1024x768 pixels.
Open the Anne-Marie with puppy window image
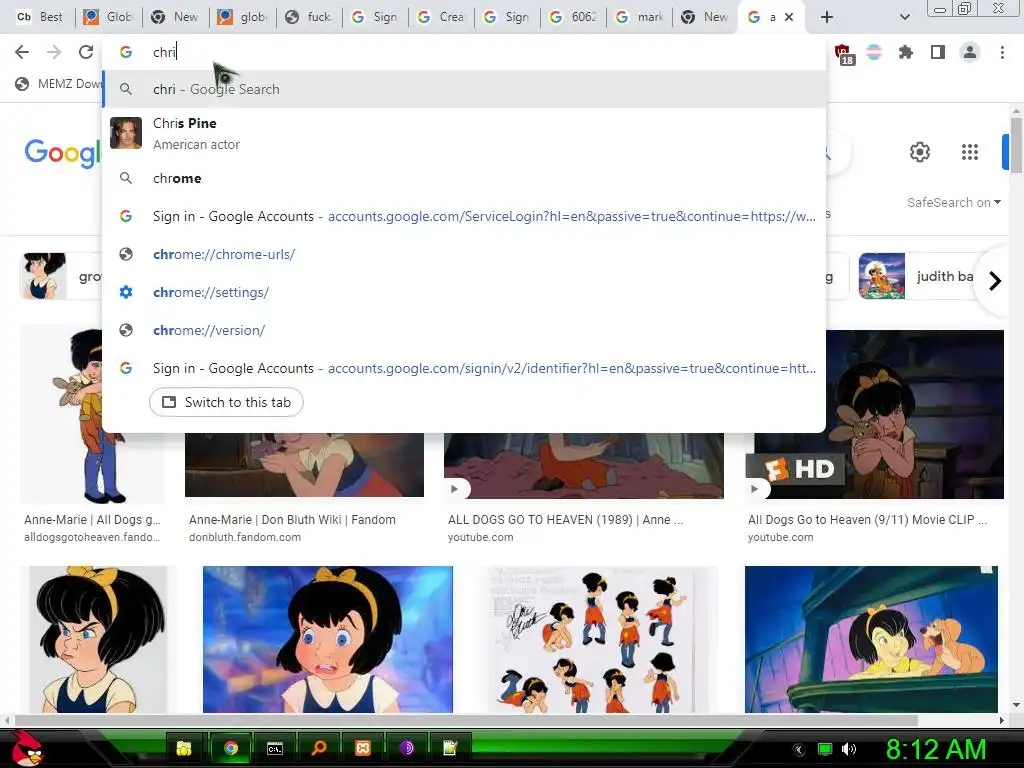click(871, 639)
